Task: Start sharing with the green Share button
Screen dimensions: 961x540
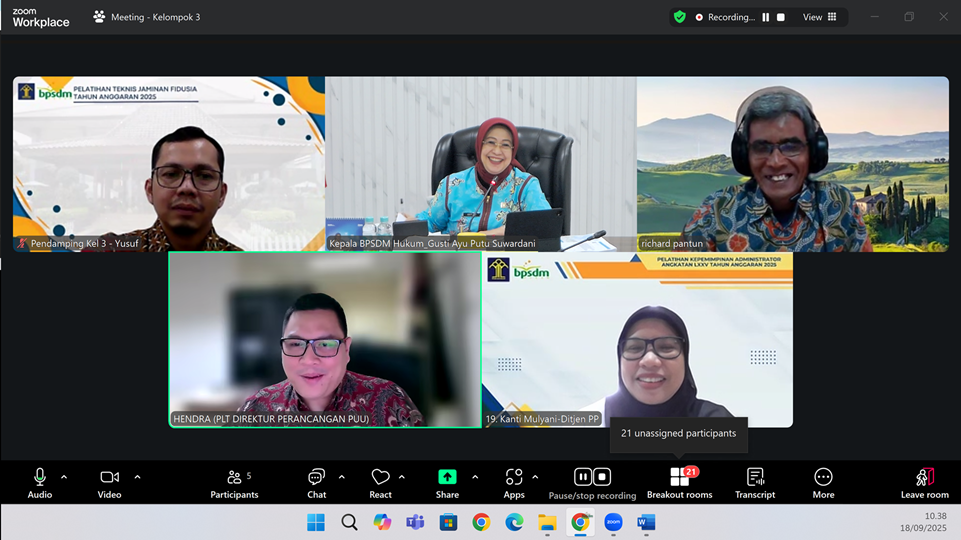Action: (447, 484)
